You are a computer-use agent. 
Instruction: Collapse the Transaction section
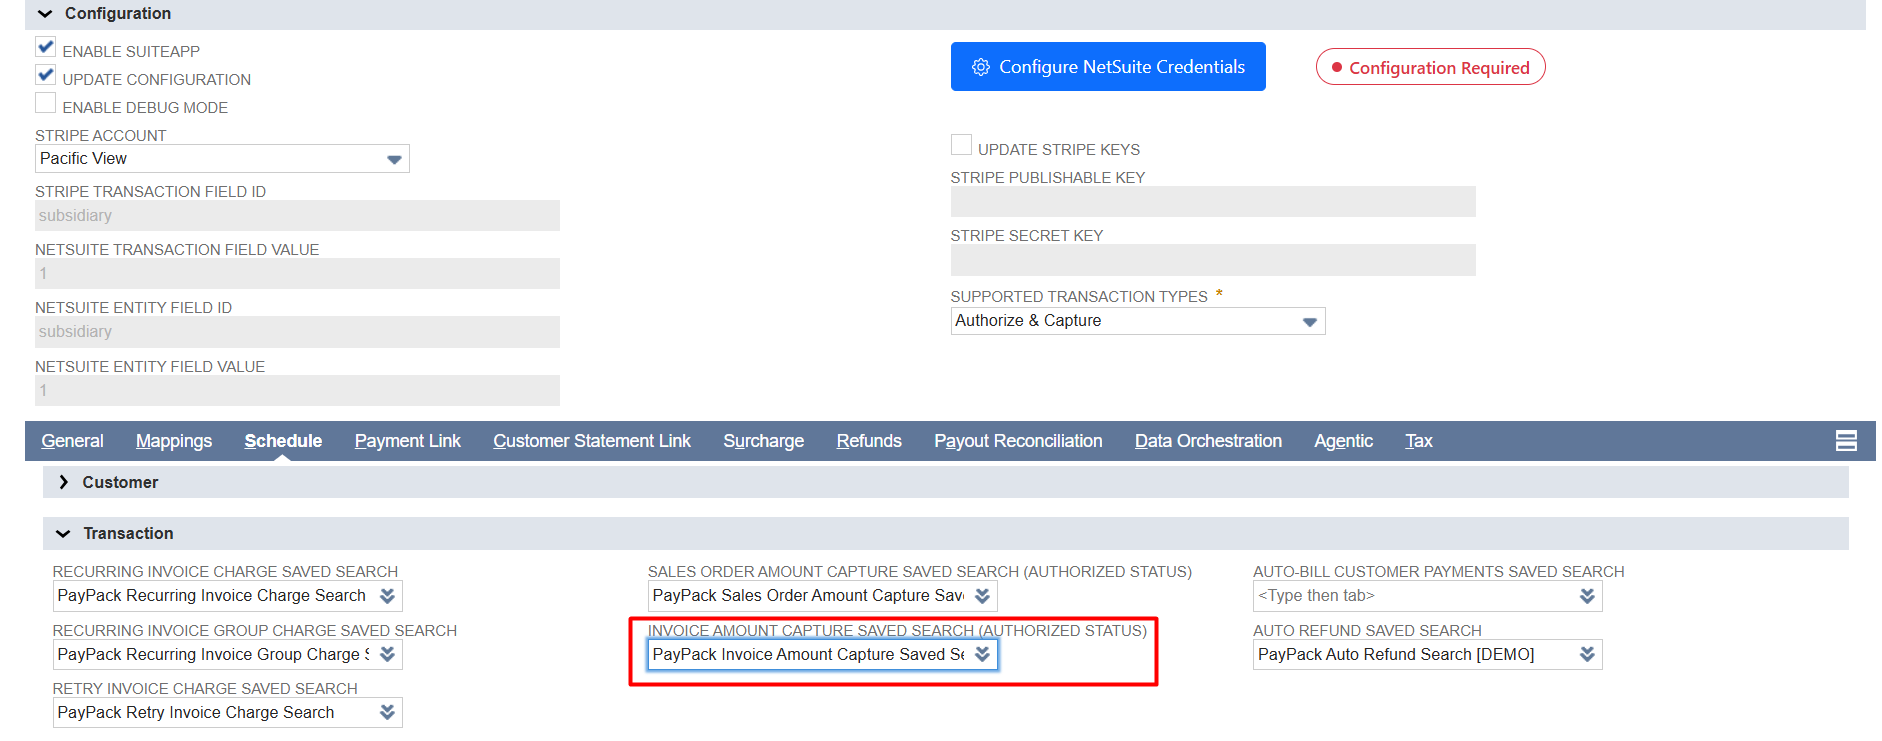(x=63, y=534)
